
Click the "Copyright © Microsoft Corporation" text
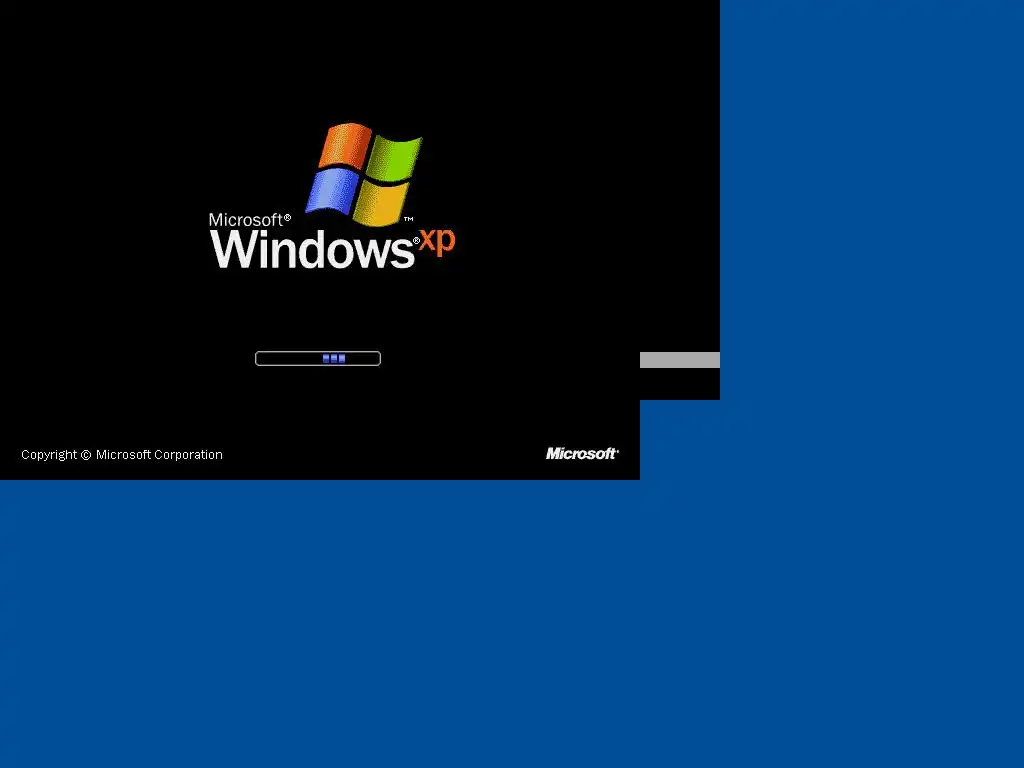[x=122, y=455]
